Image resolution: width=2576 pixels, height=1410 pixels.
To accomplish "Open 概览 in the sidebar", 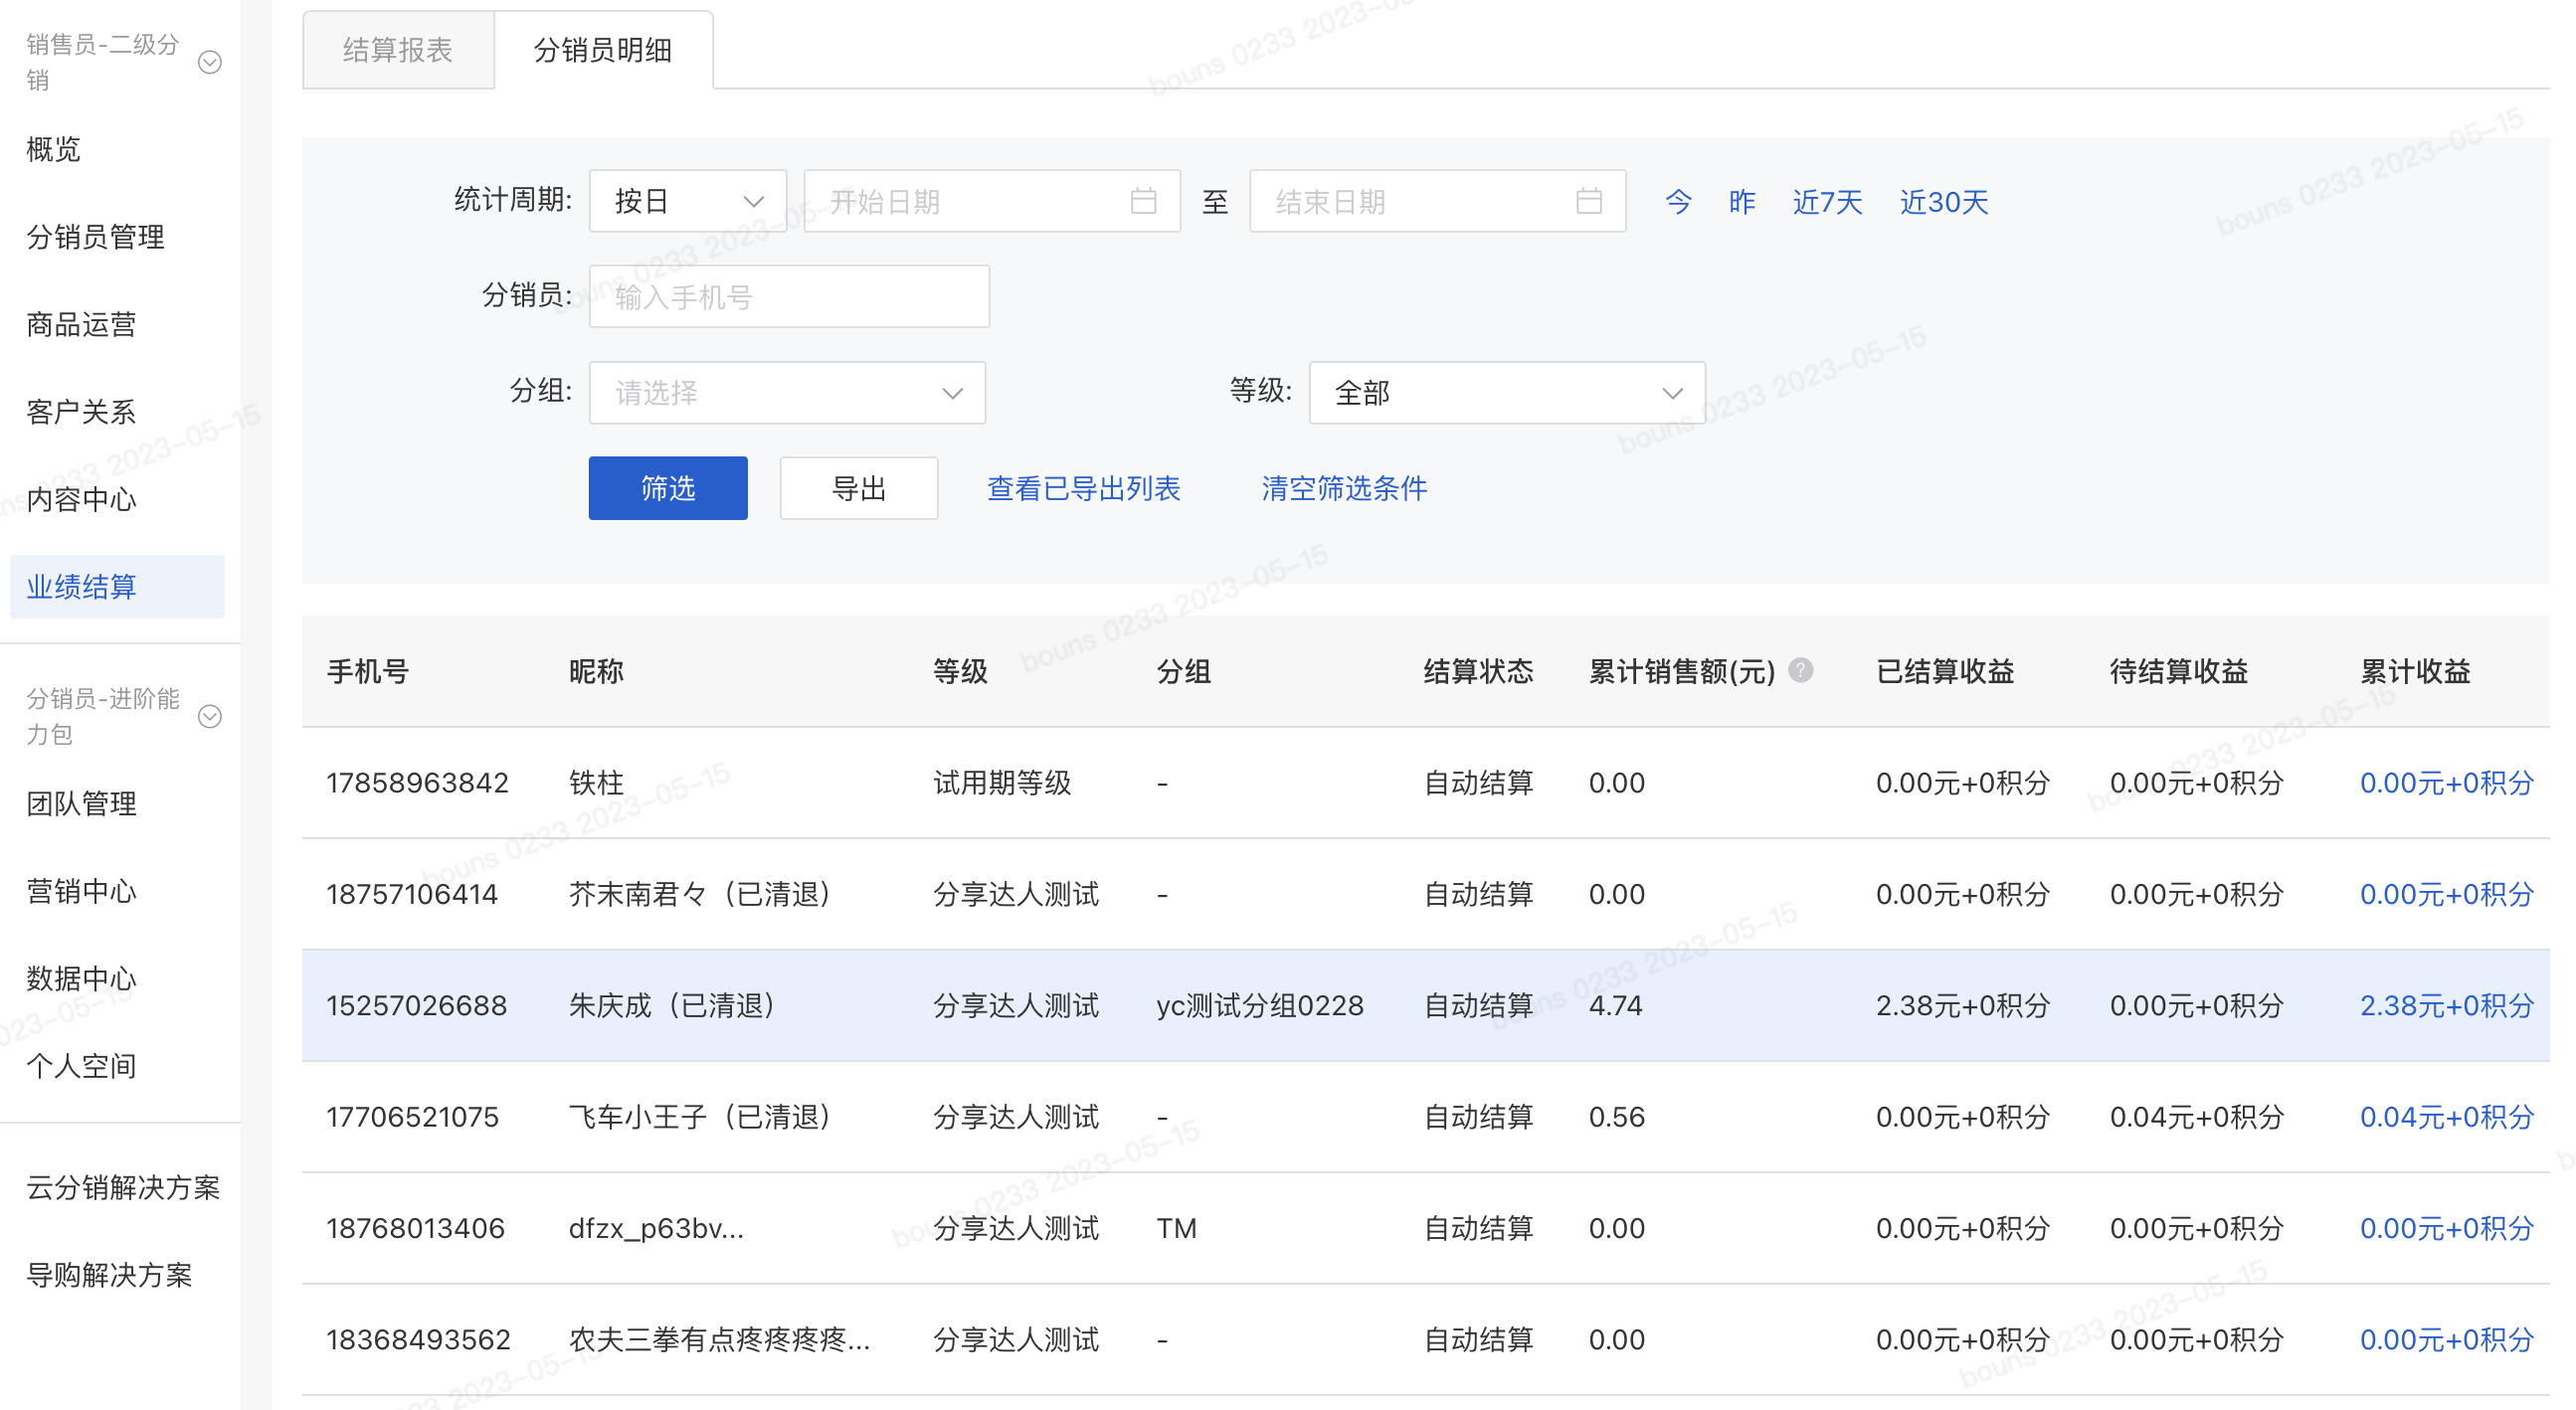I will [x=54, y=149].
